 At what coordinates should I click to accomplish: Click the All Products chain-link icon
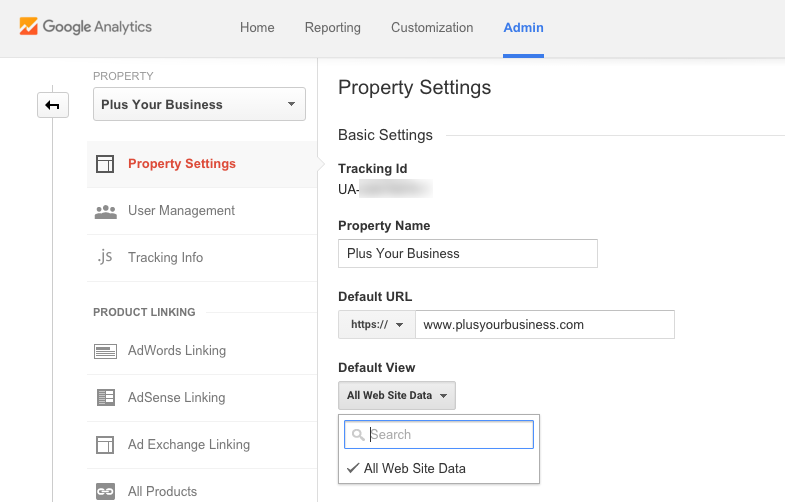[105, 491]
